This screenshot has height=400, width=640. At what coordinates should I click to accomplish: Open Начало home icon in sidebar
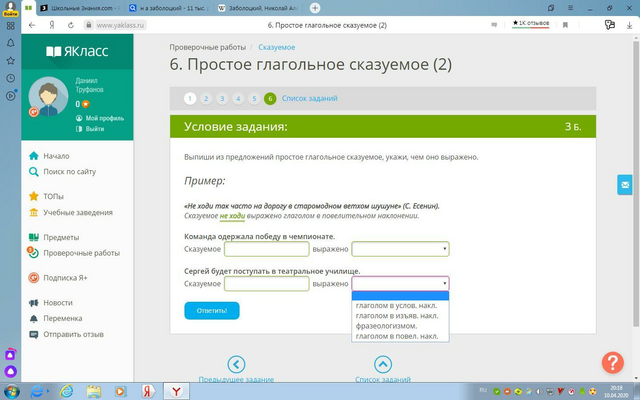(34, 156)
